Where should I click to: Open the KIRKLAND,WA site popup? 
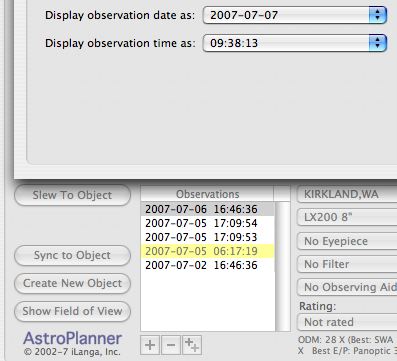coord(347,194)
